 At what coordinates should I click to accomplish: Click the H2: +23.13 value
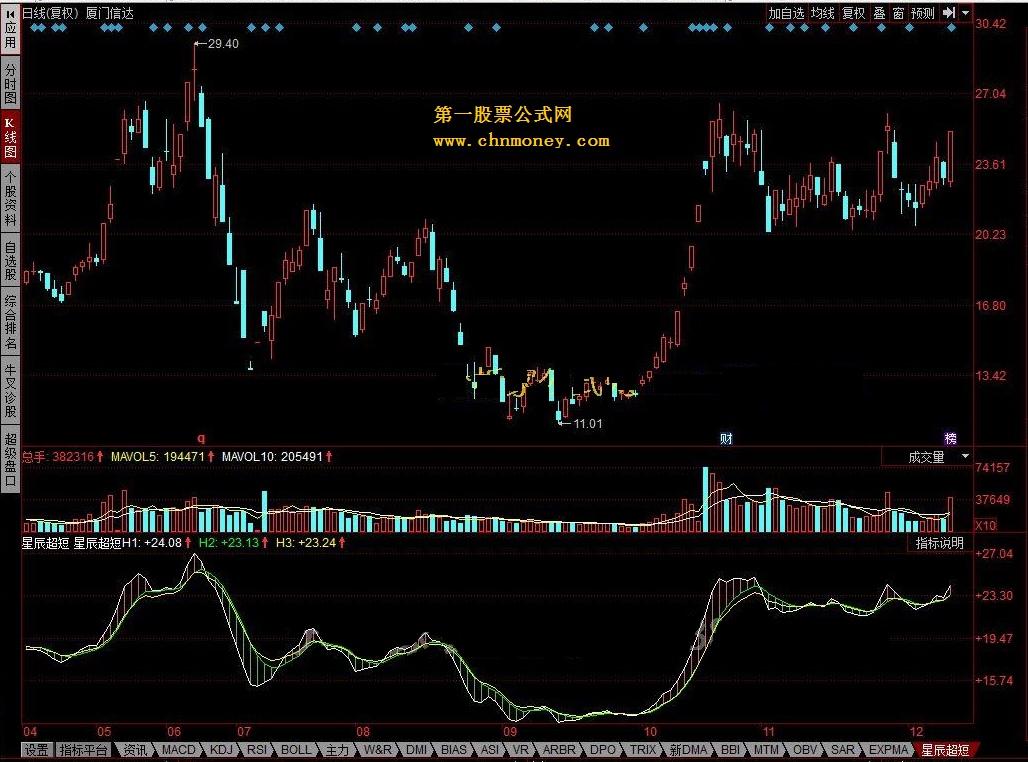[x=228, y=542]
